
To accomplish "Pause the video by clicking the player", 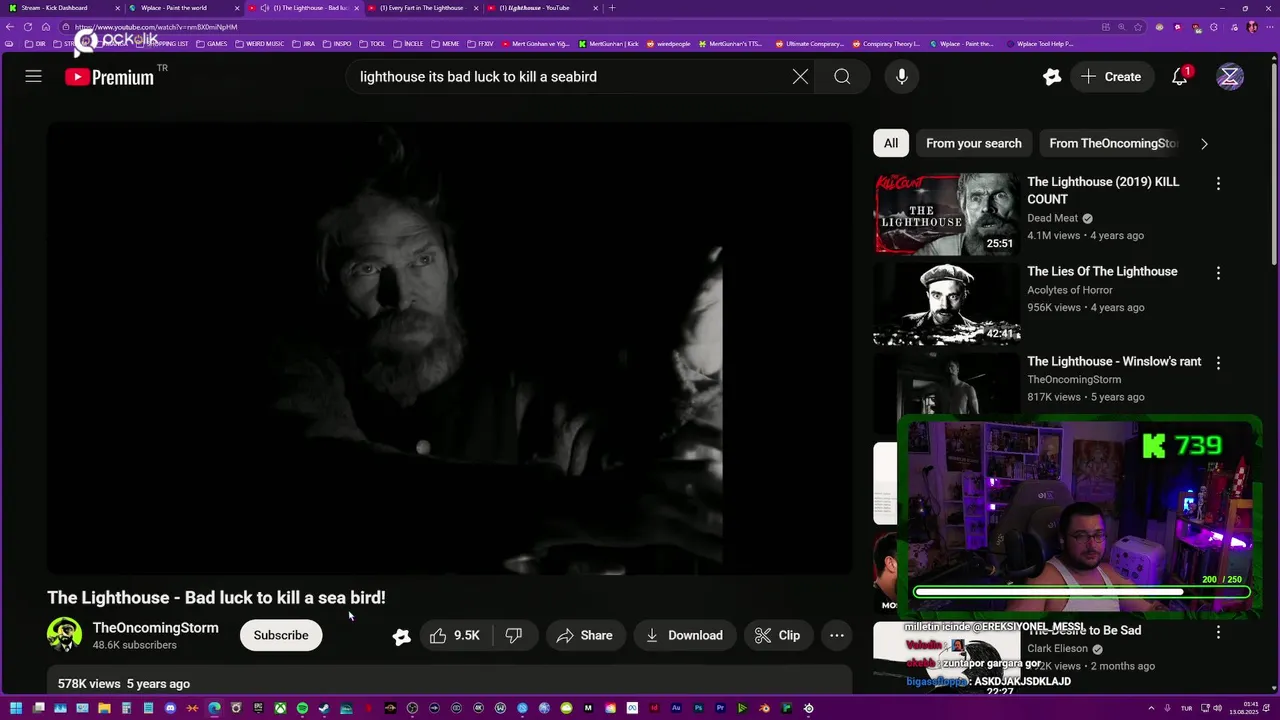I will (x=449, y=348).
